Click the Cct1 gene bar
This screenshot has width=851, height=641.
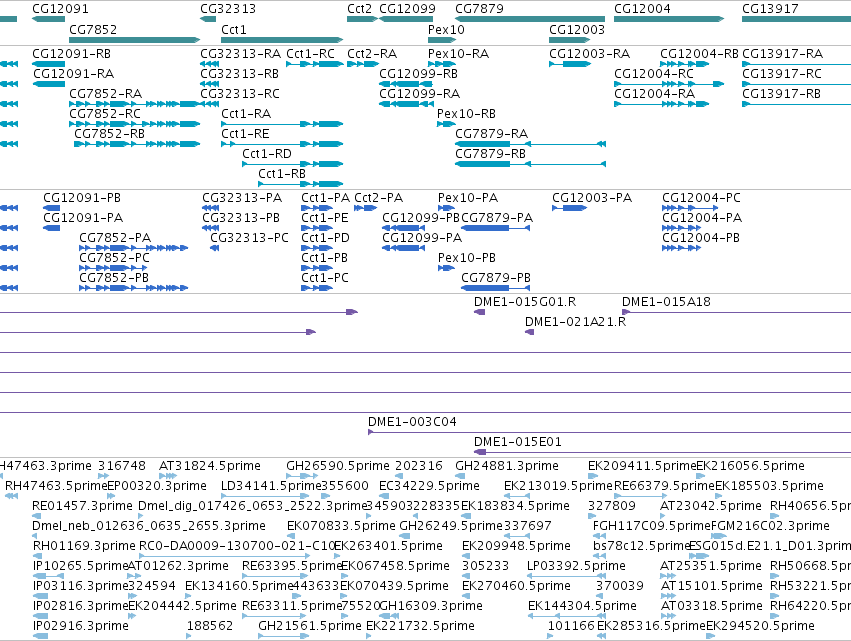tap(282, 40)
